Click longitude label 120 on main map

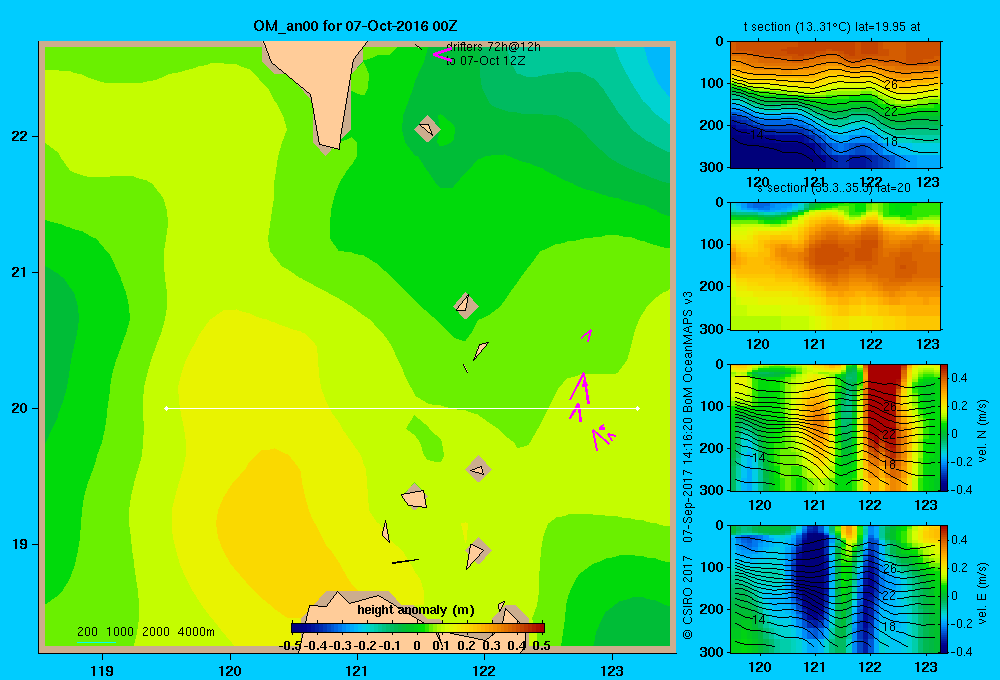[230, 670]
